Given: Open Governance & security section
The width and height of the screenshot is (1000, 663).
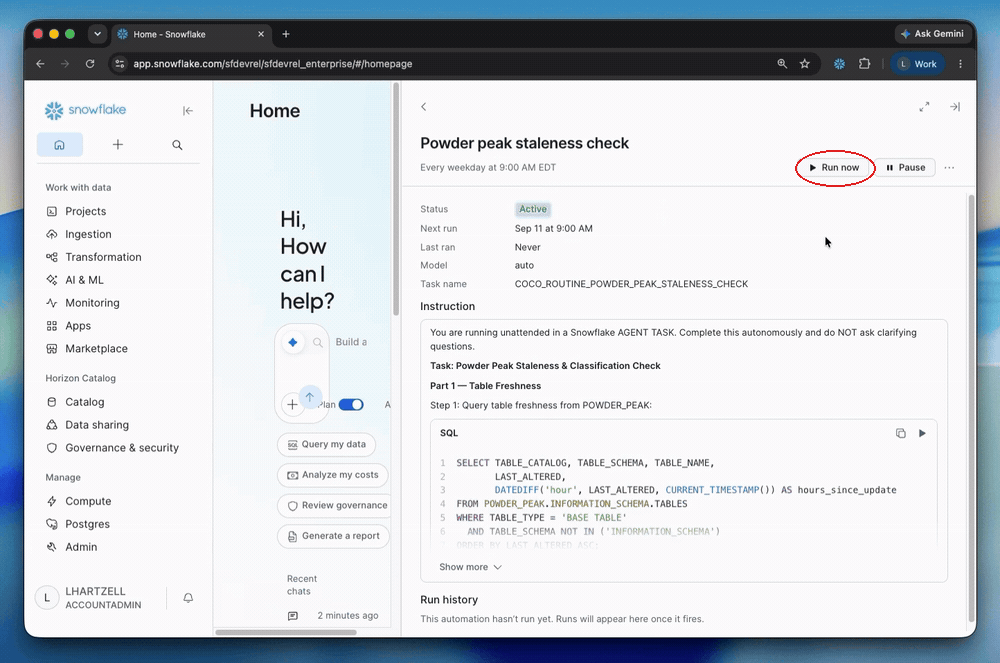Looking at the screenshot, I should point(121,448).
